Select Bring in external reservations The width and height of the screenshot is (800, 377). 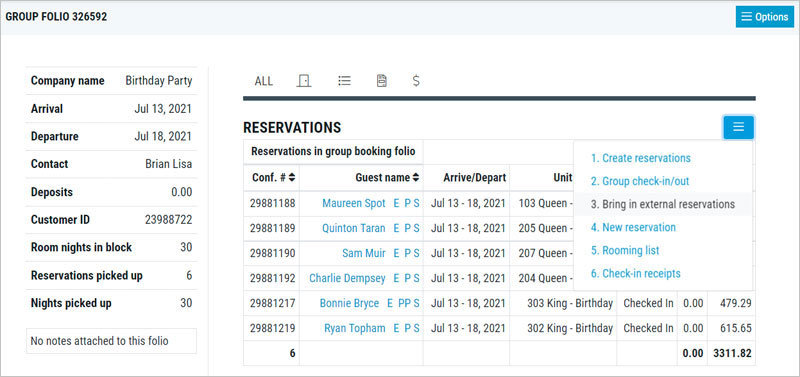(x=663, y=204)
